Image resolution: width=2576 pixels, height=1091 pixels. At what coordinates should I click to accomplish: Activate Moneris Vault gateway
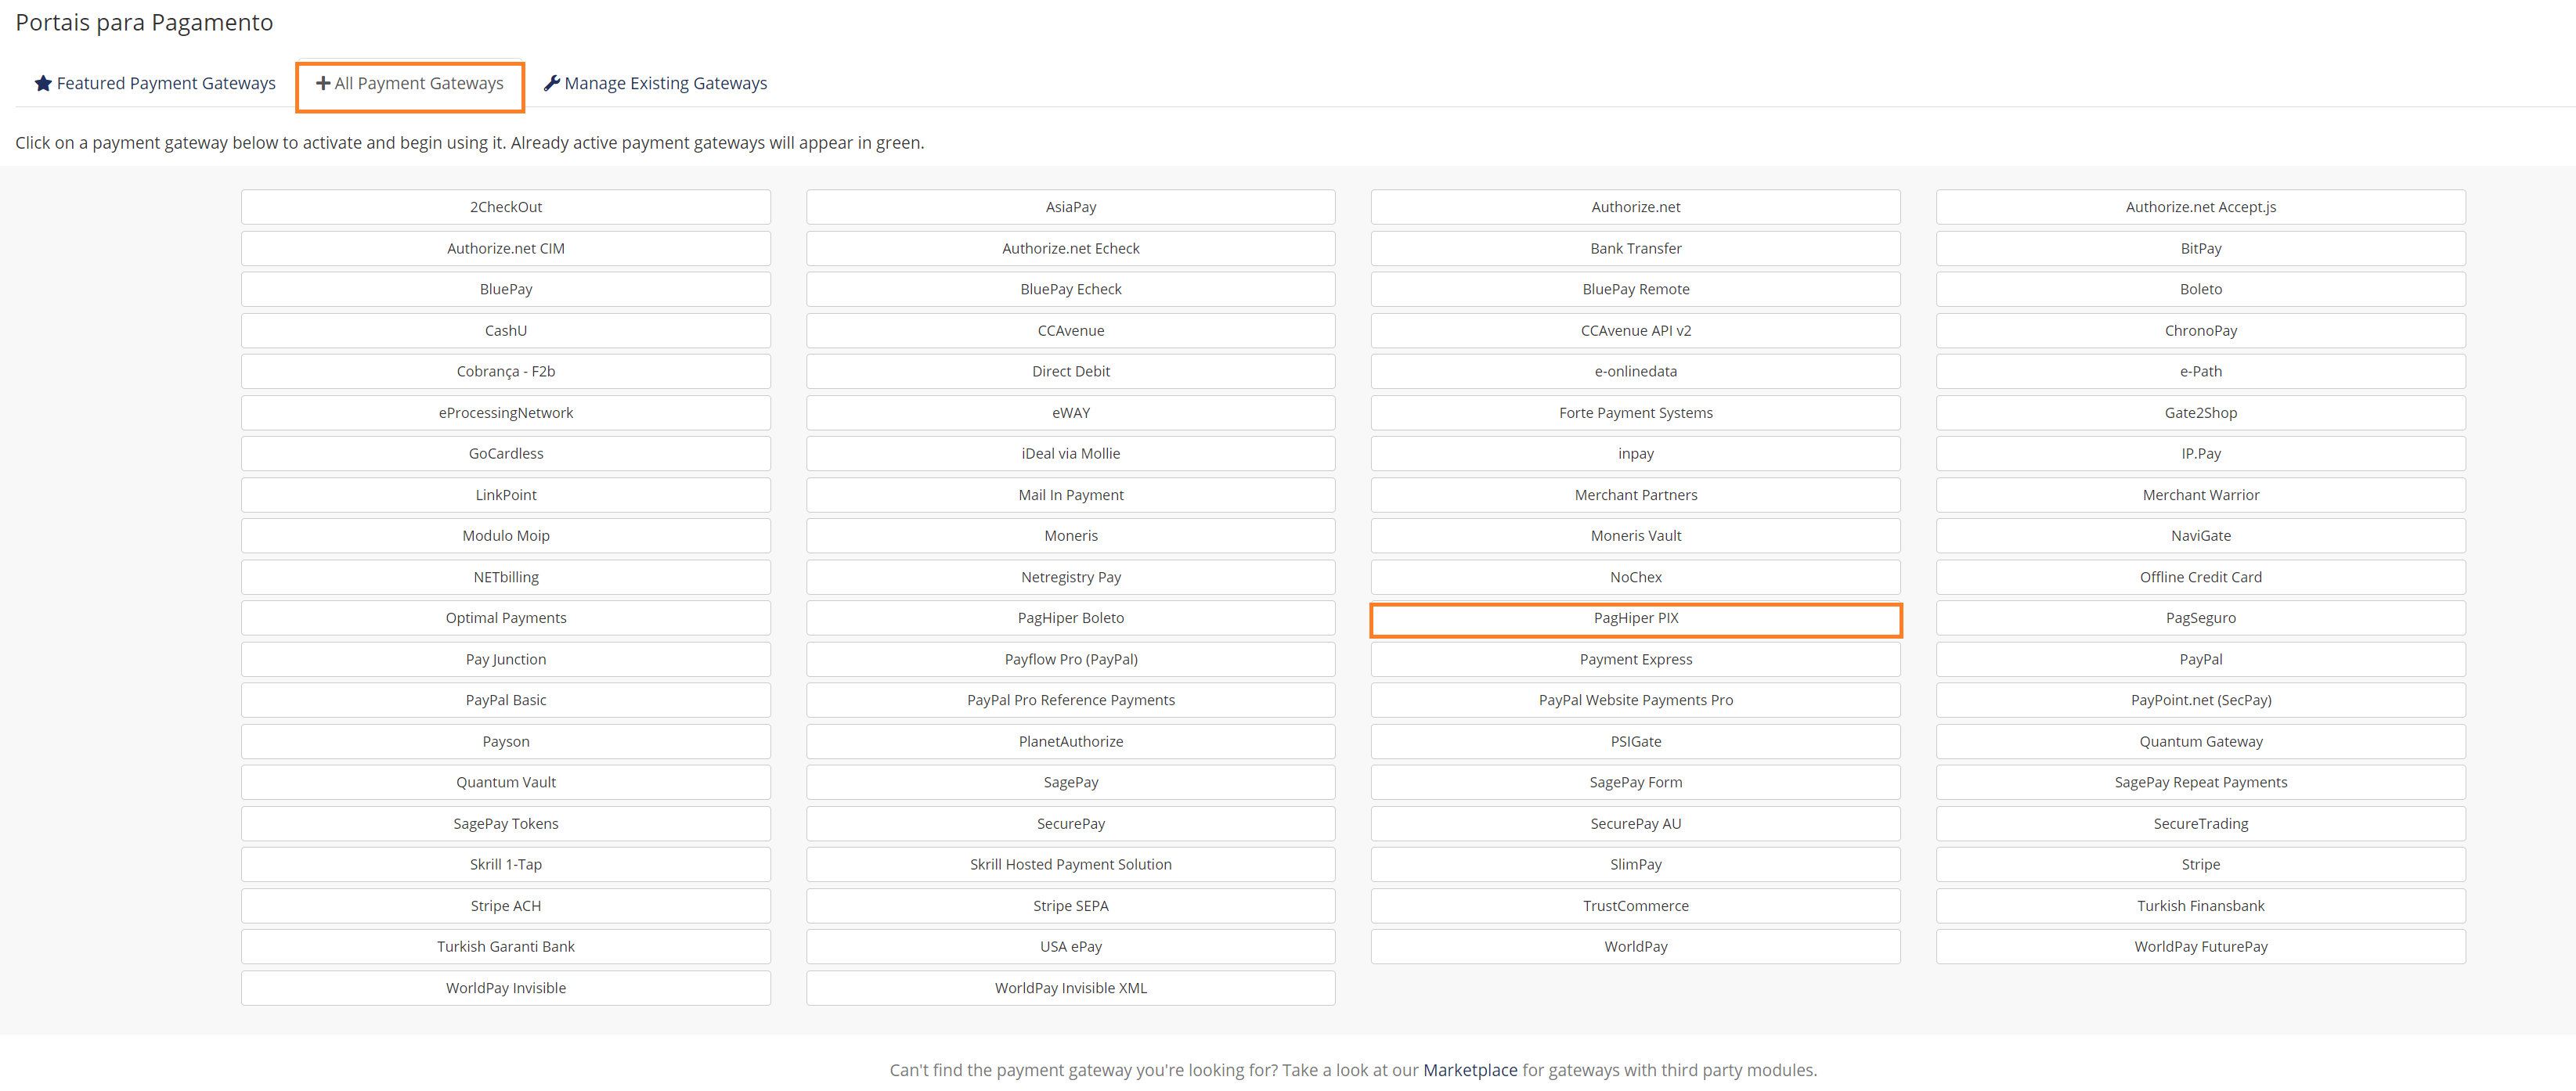tap(1636, 536)
